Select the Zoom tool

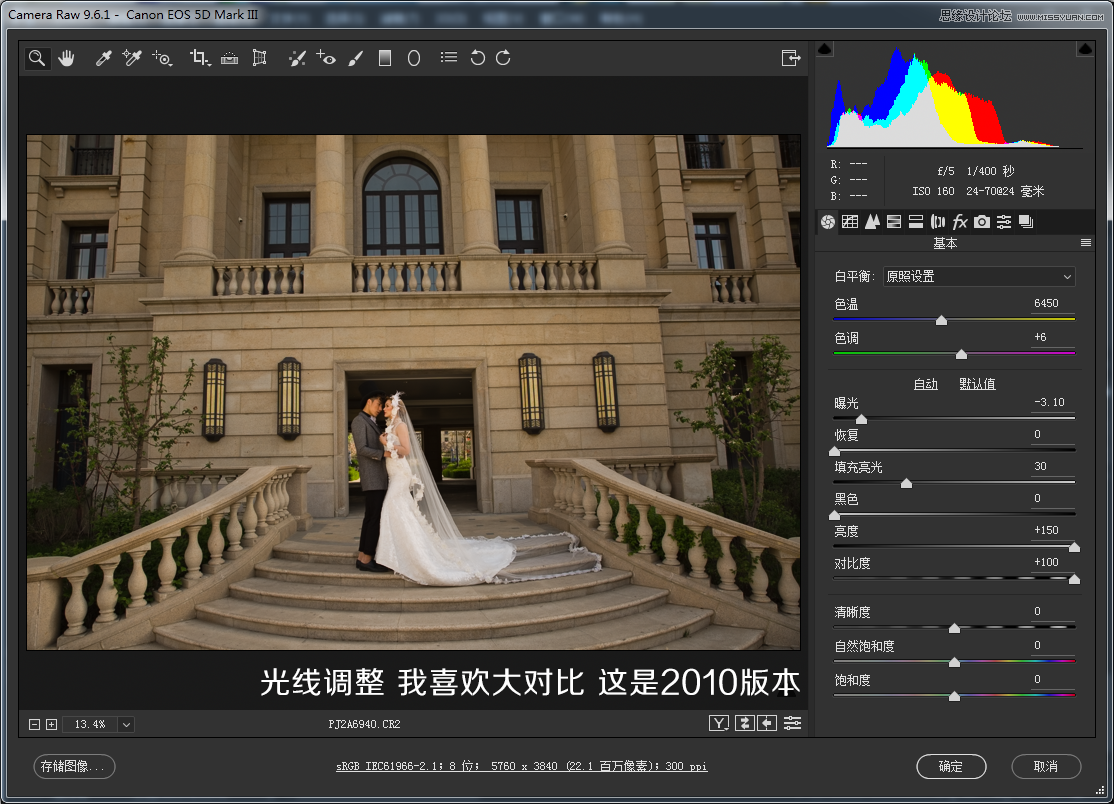click(x=37, y=58)
